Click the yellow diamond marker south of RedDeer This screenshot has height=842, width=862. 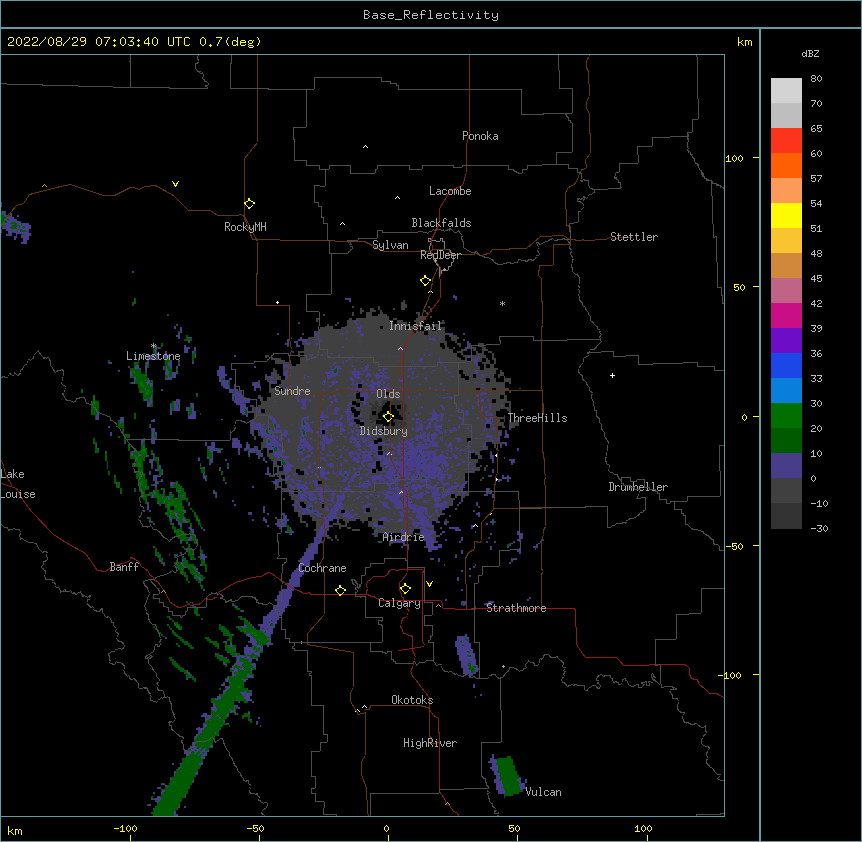tap(425, 281)
